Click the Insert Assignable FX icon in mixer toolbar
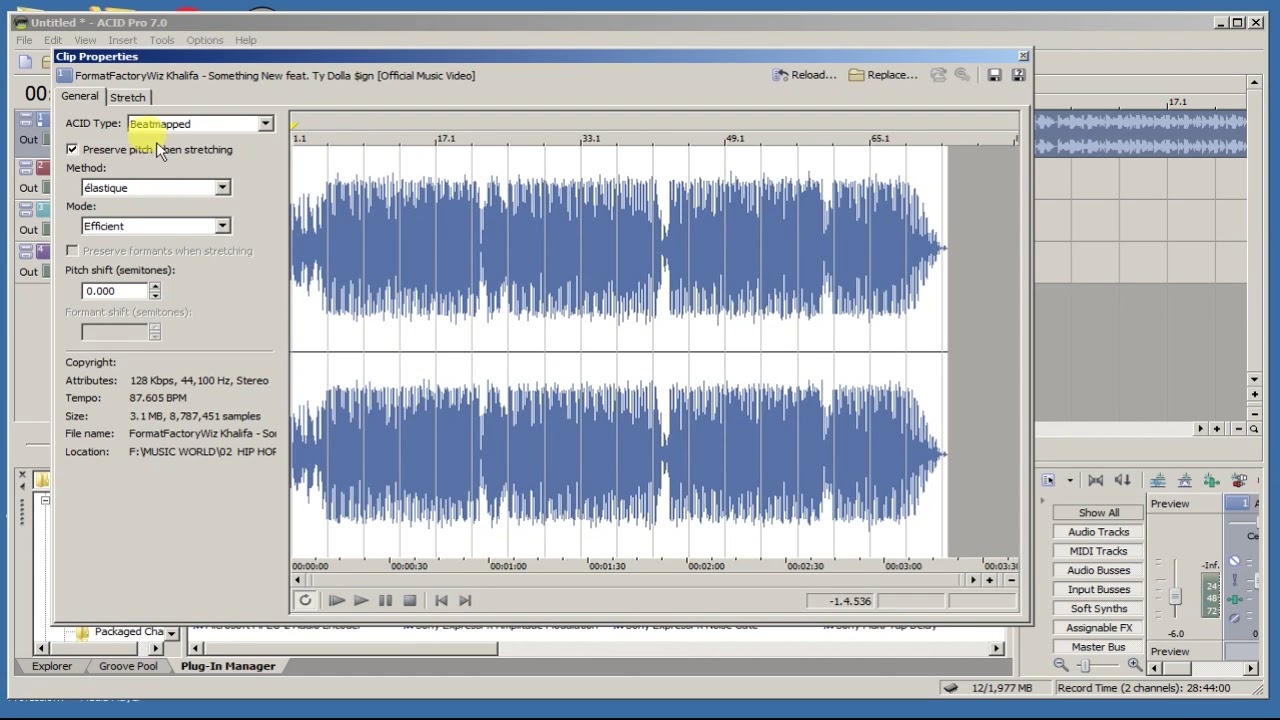This screenshot has height=720, width=1280. pos(1212,481)
